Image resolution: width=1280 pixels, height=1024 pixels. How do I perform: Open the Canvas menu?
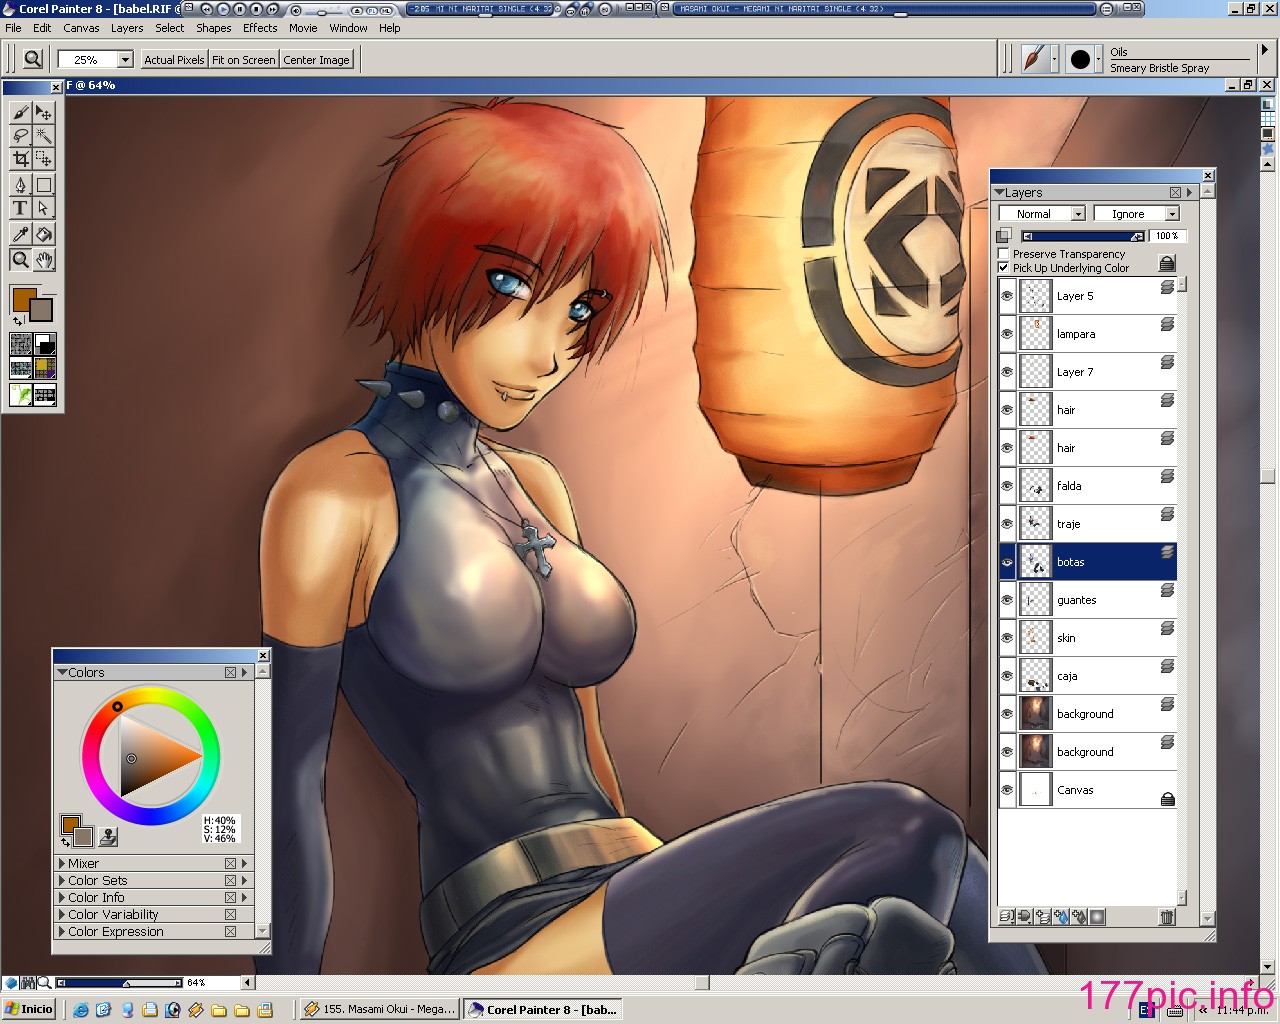(81, 28)
